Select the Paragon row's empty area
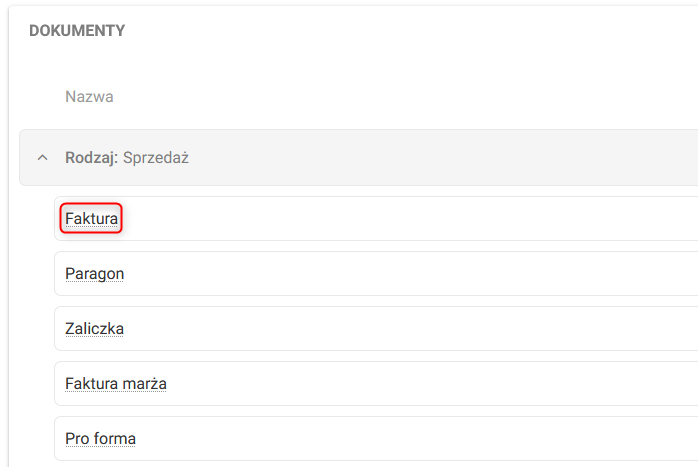 (x=400, y=273)
